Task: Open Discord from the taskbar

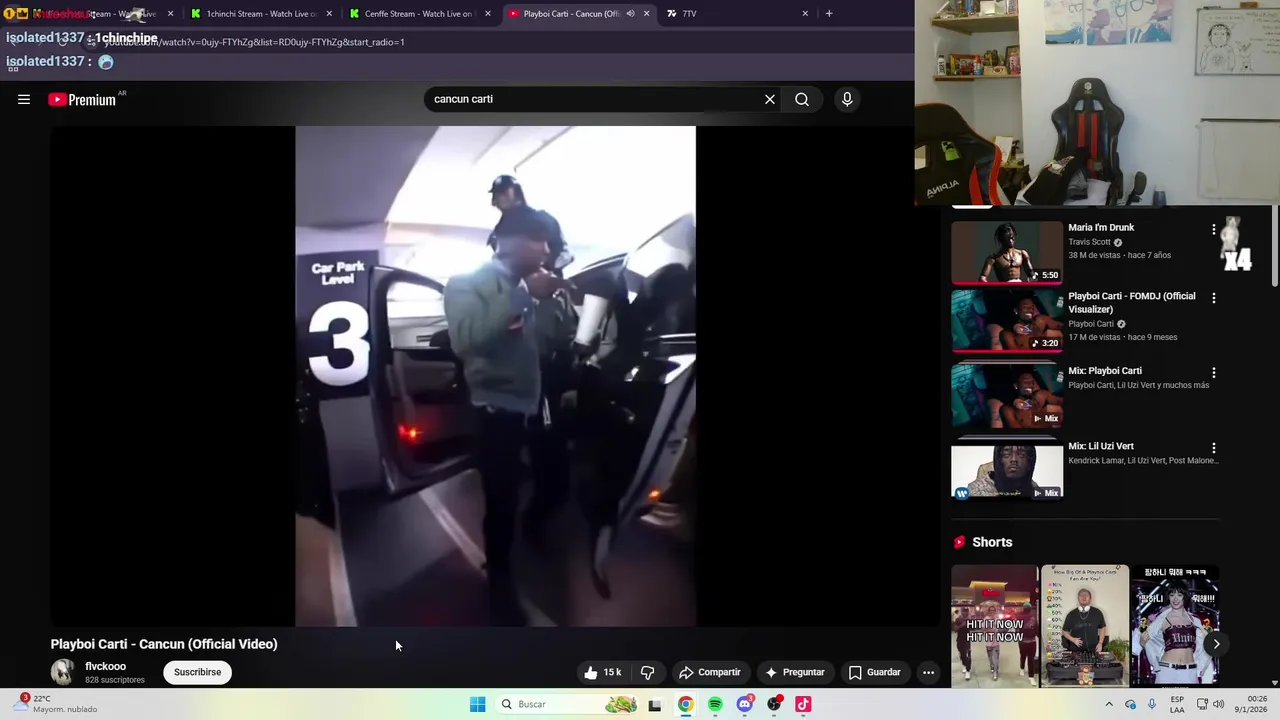Action: pos(744,704)
